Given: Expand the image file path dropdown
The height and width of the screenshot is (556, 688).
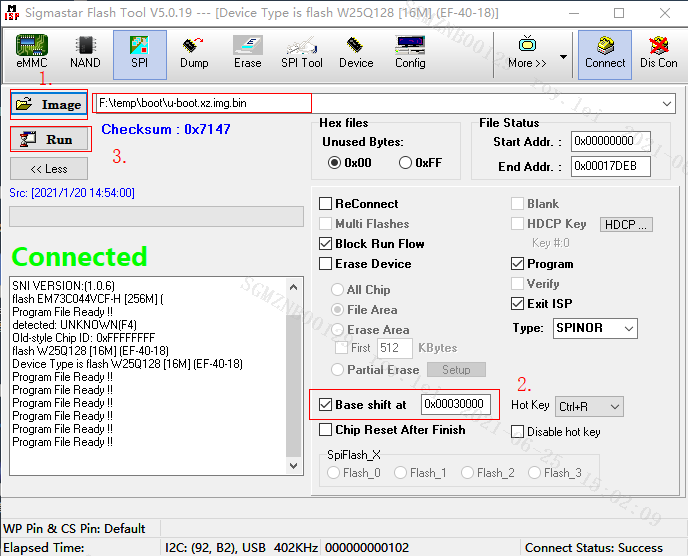Looking at the screenshot, I should click(x=667, y=104).
